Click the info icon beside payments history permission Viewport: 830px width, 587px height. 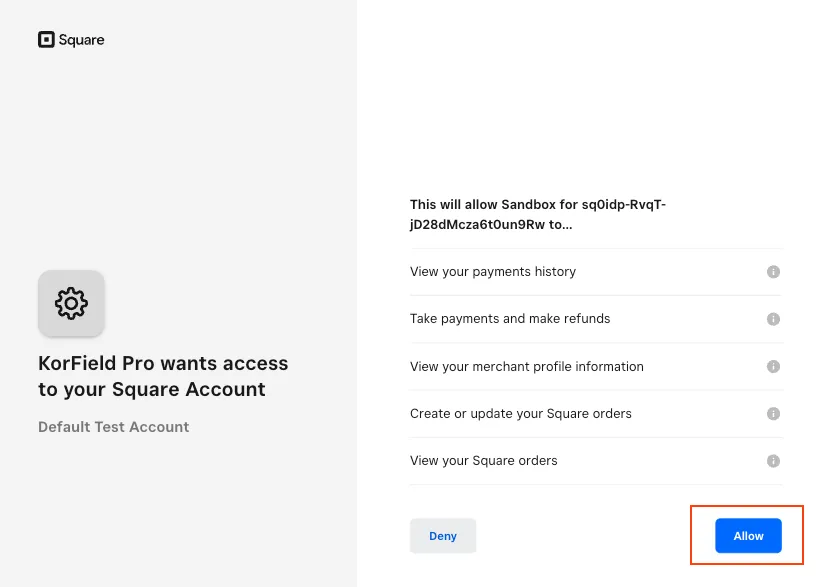pyautogui.click(x=773, y=271)
